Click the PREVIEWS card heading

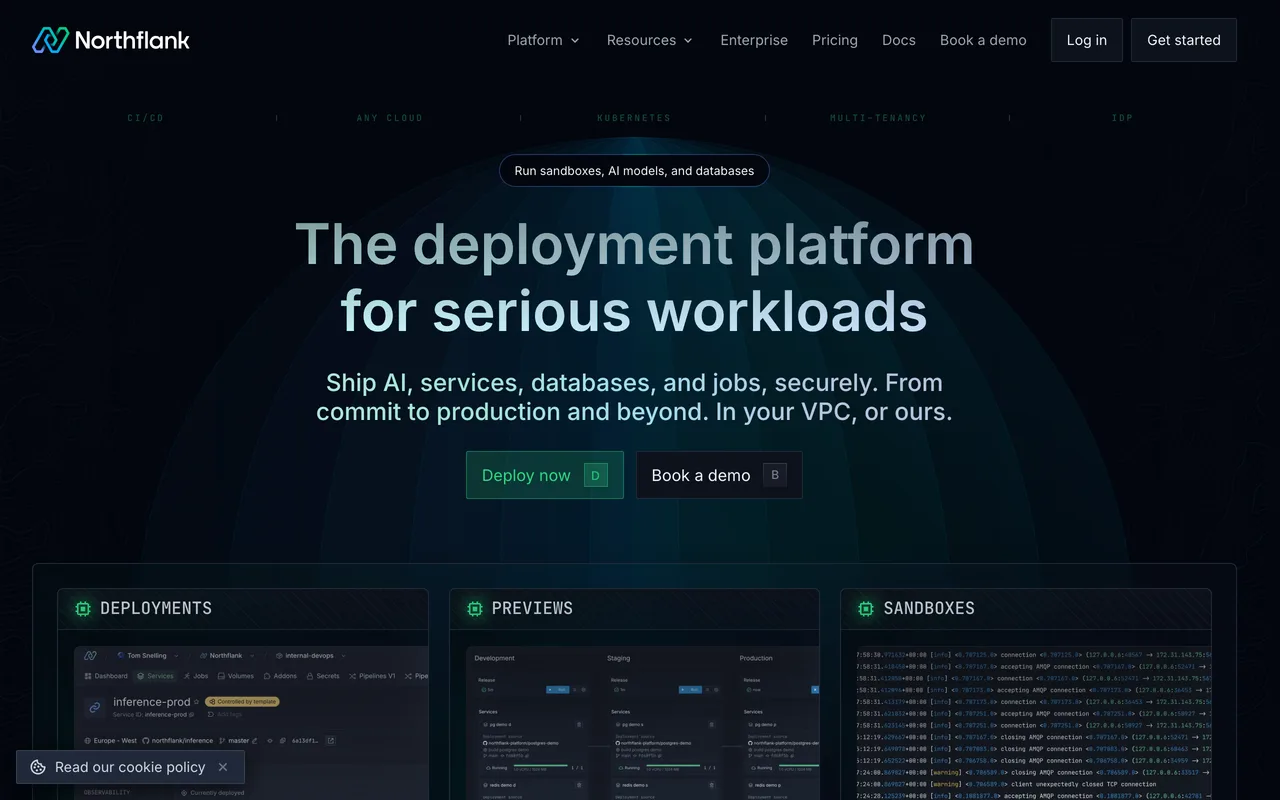pos(532,608)
